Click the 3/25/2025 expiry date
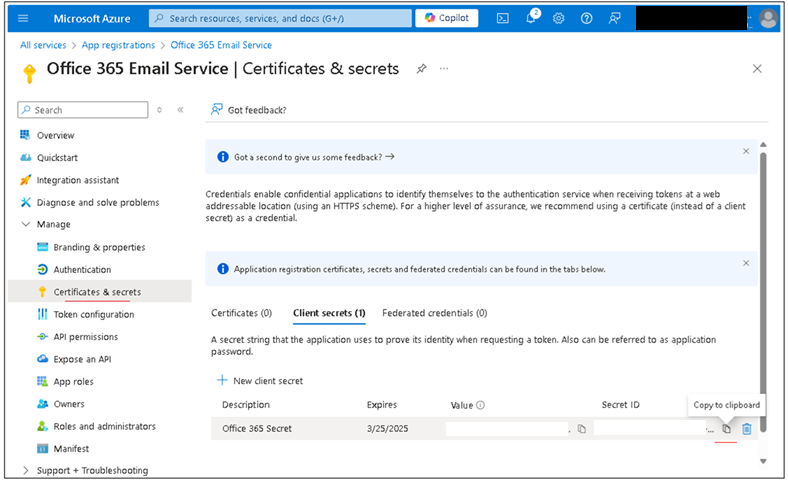This screenshot has width=788, height=482. click(x=387, y=429)
